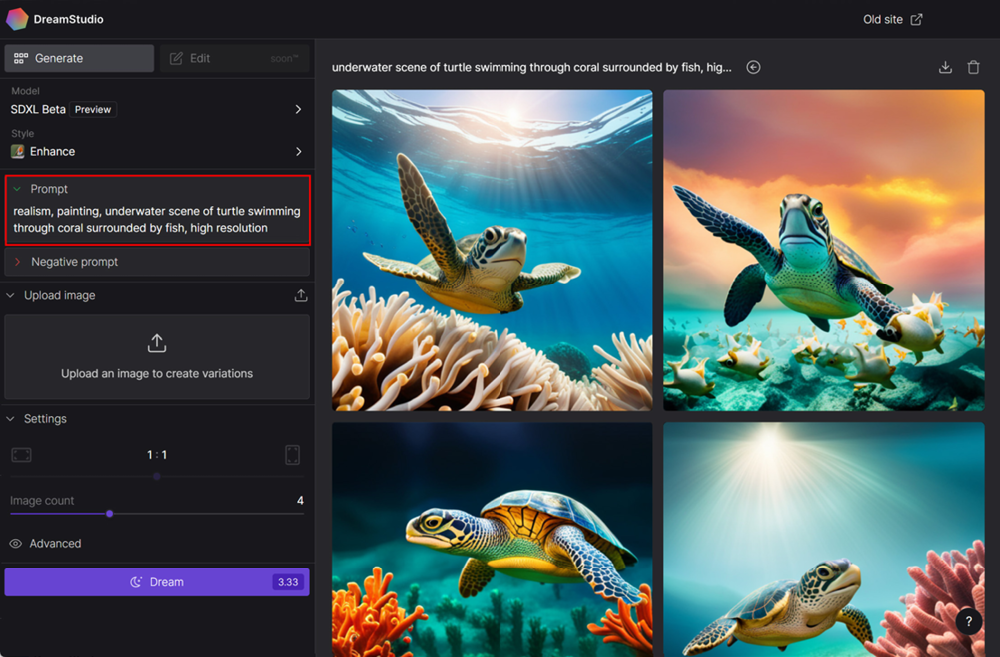Viewport: 1000px width, 657px height.
Task: Click the Enhance style thumbnail icon
Action: (x=18, y=151)
